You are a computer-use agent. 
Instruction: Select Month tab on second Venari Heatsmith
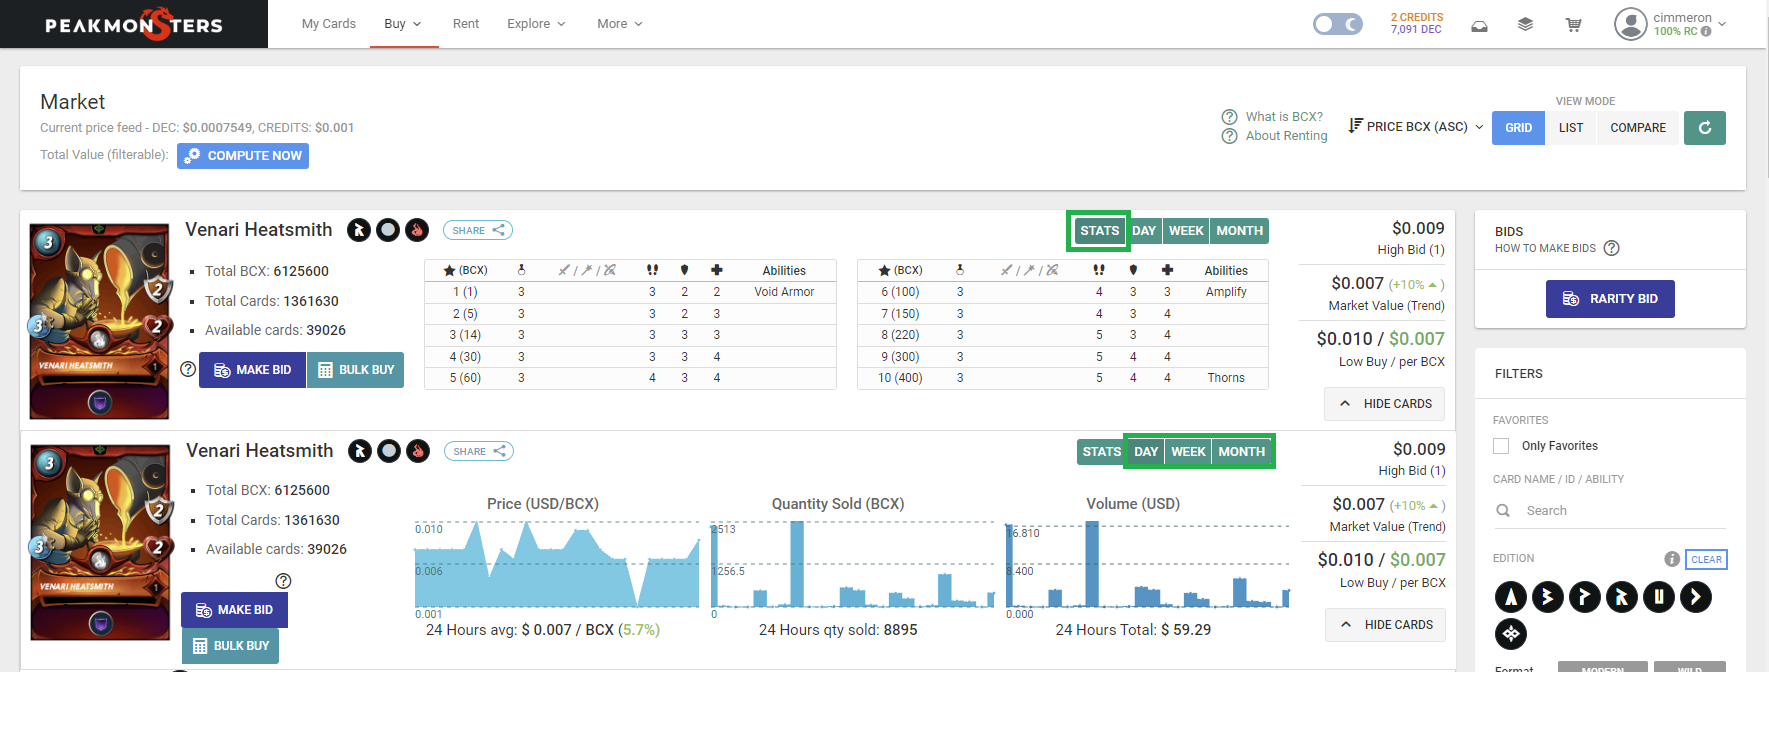coord(1242,452)
